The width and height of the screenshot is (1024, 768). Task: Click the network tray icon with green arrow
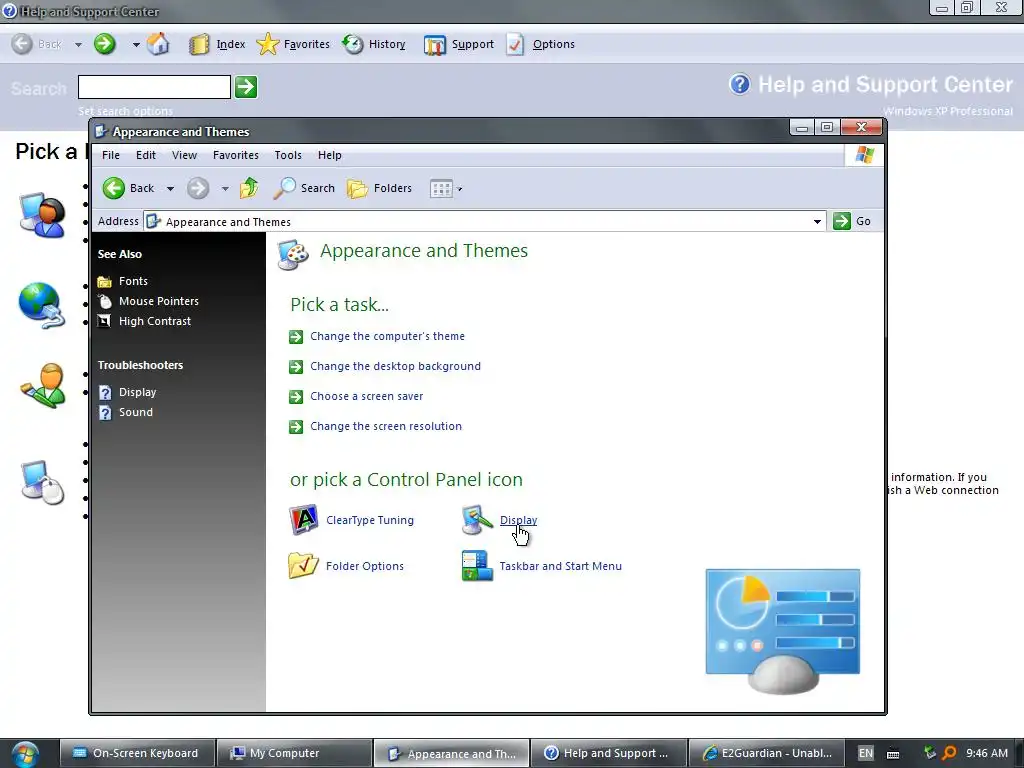point(929,753)
